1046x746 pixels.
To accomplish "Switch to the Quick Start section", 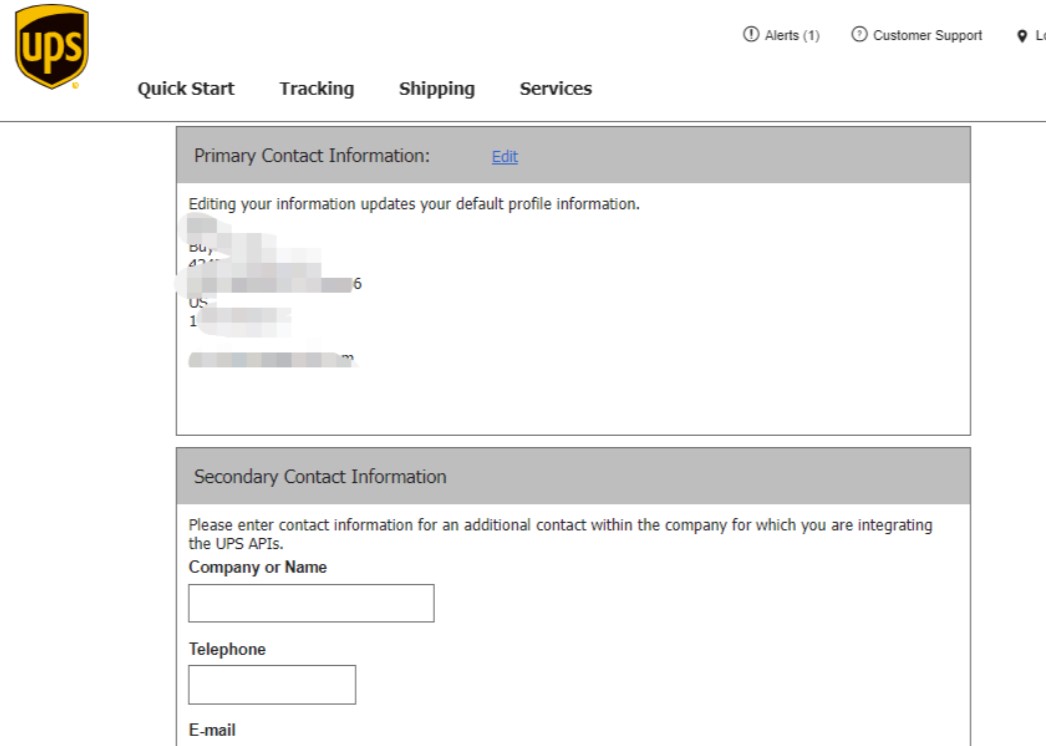I will (185, 89).
